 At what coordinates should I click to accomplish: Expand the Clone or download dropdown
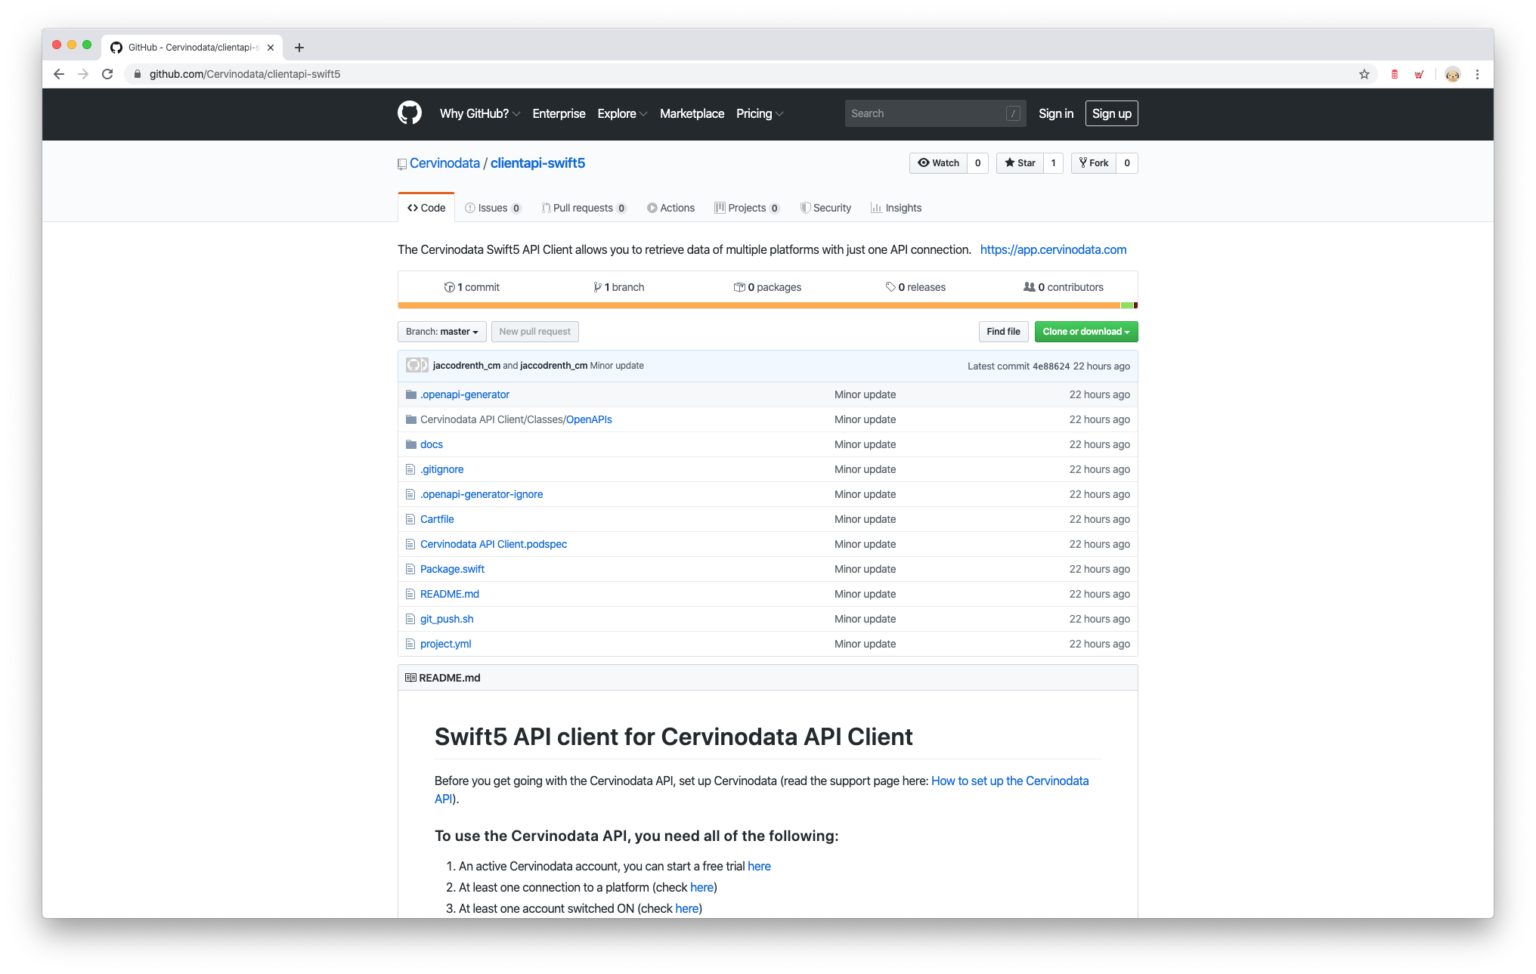coord(1086,331)
